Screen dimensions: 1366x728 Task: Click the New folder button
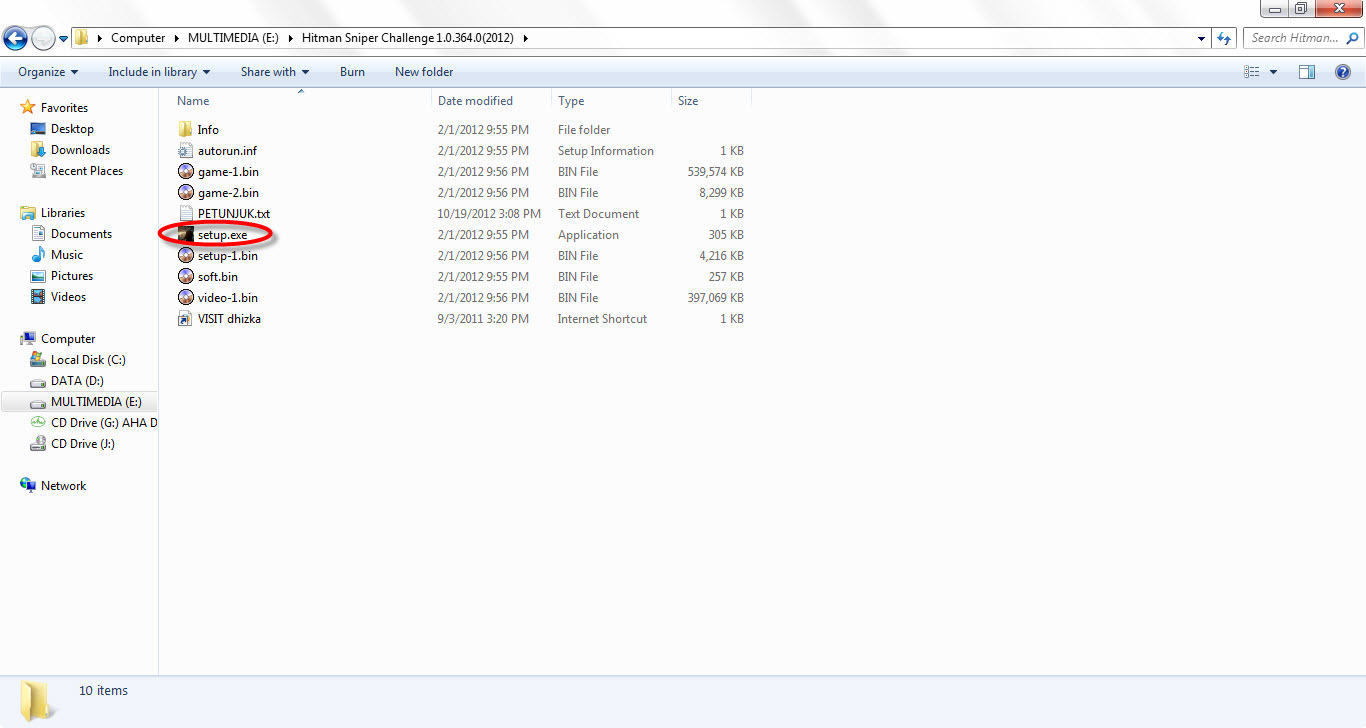(x=424, y=72)
